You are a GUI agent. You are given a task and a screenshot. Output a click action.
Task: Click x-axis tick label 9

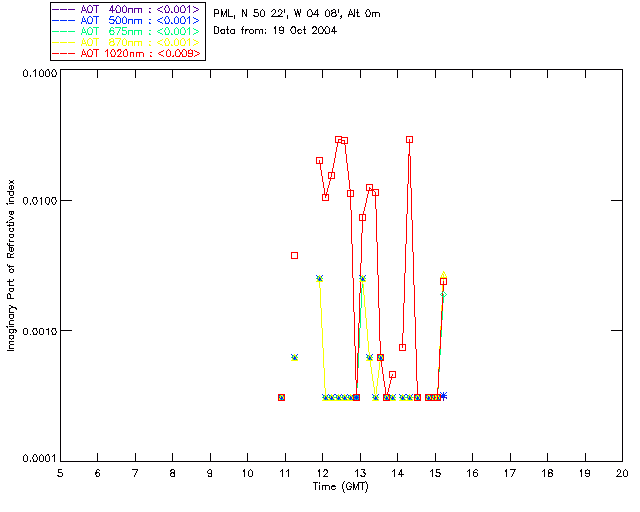pos(210,473)
